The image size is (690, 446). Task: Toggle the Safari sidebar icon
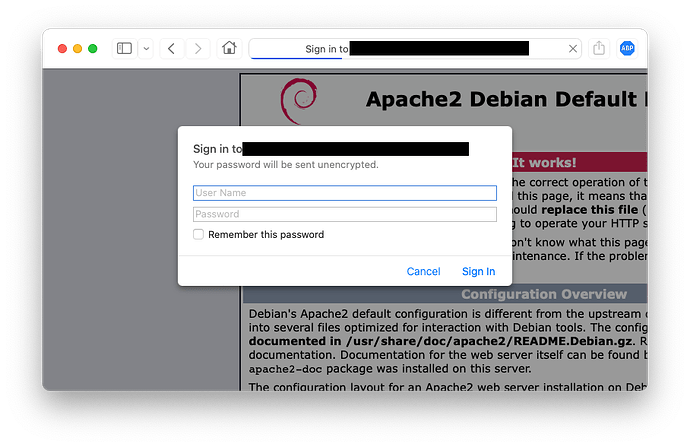pos(124,48)
